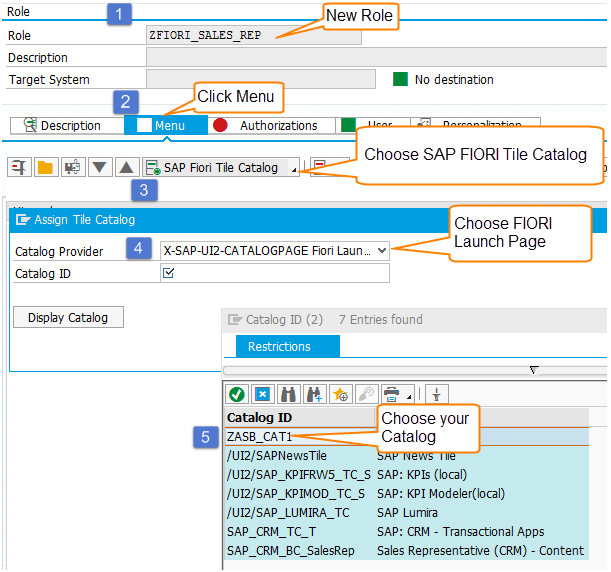Select the ZASB_CAT1 catalog row
611x572 pixels.
click(407, 436)
